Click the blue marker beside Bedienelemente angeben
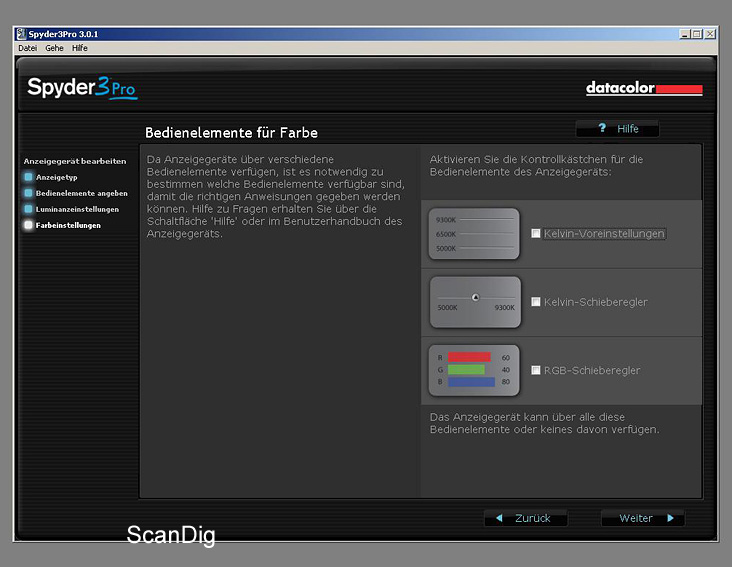 pos(28,193)
